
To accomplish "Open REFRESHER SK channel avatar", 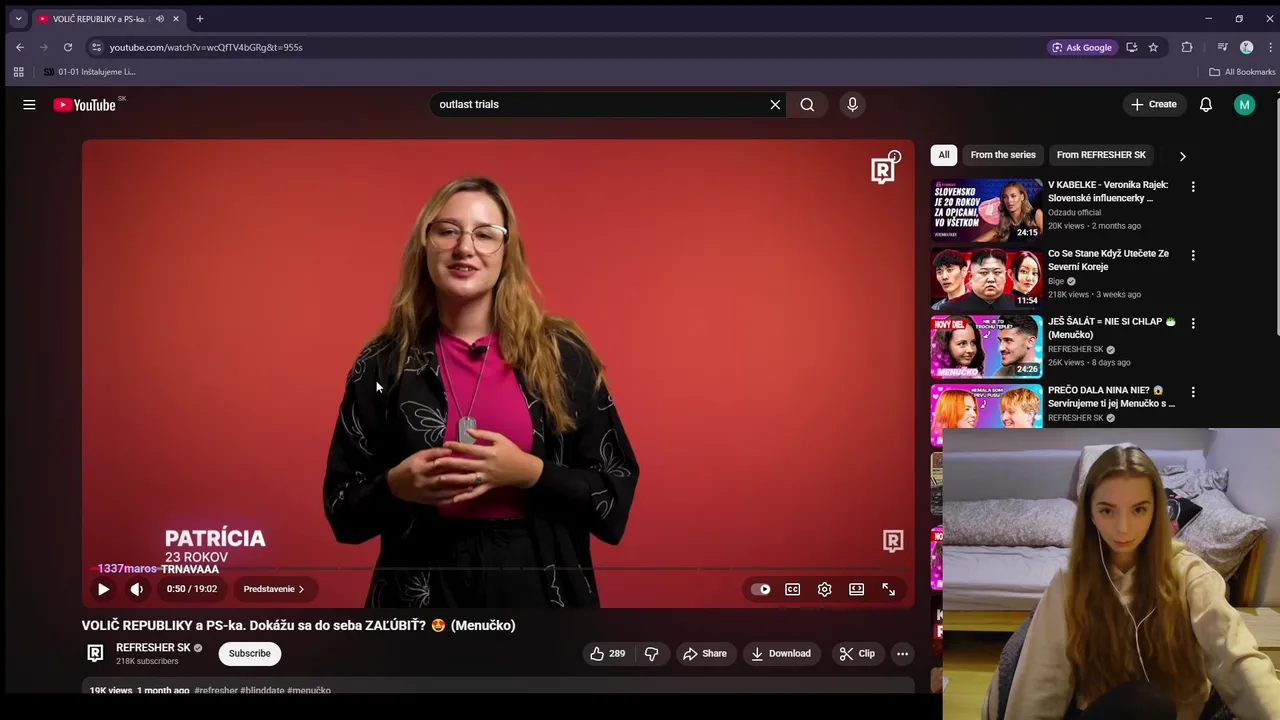I will tap(95, 653).
